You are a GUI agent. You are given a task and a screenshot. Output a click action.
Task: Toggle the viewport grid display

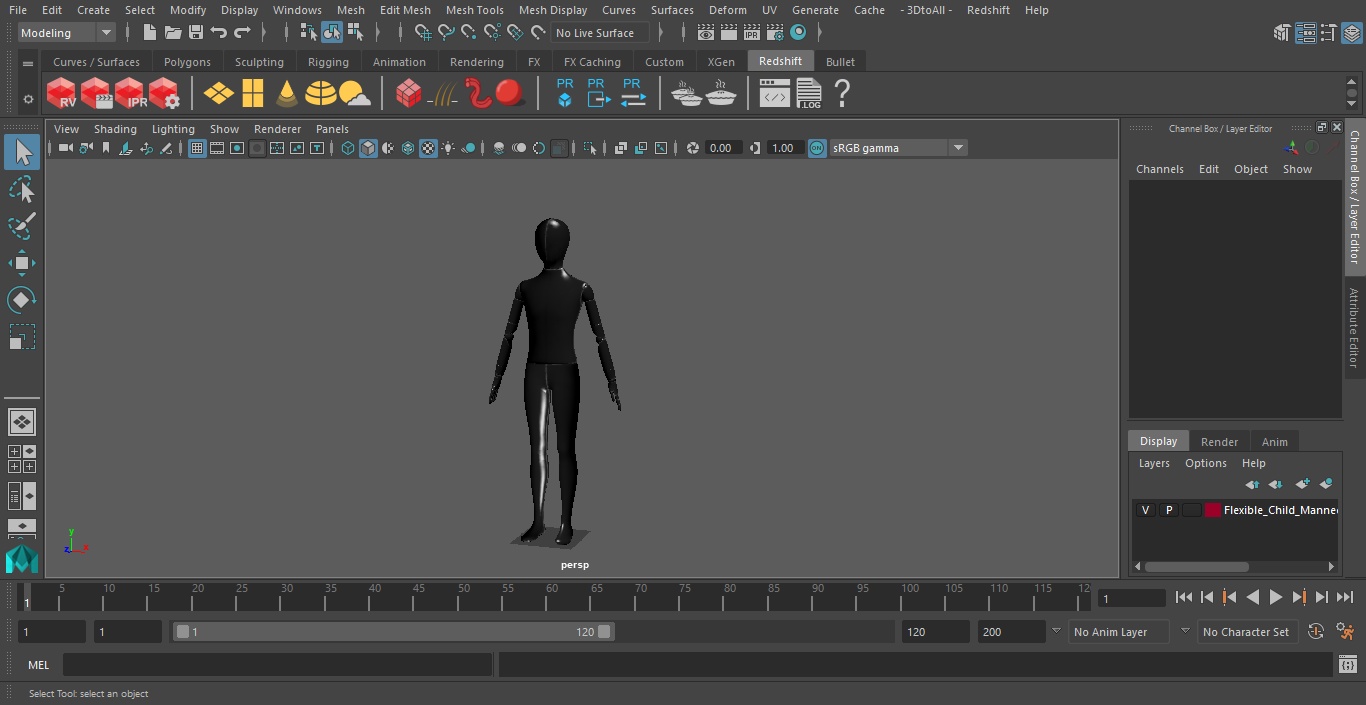[x=197, y=148]
